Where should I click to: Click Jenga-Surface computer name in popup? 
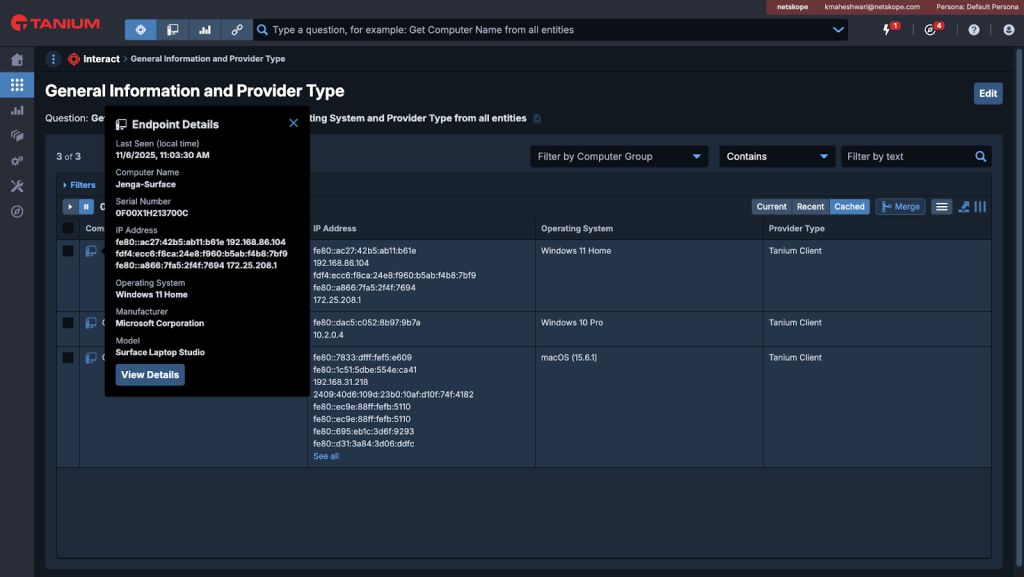[146, 185]
